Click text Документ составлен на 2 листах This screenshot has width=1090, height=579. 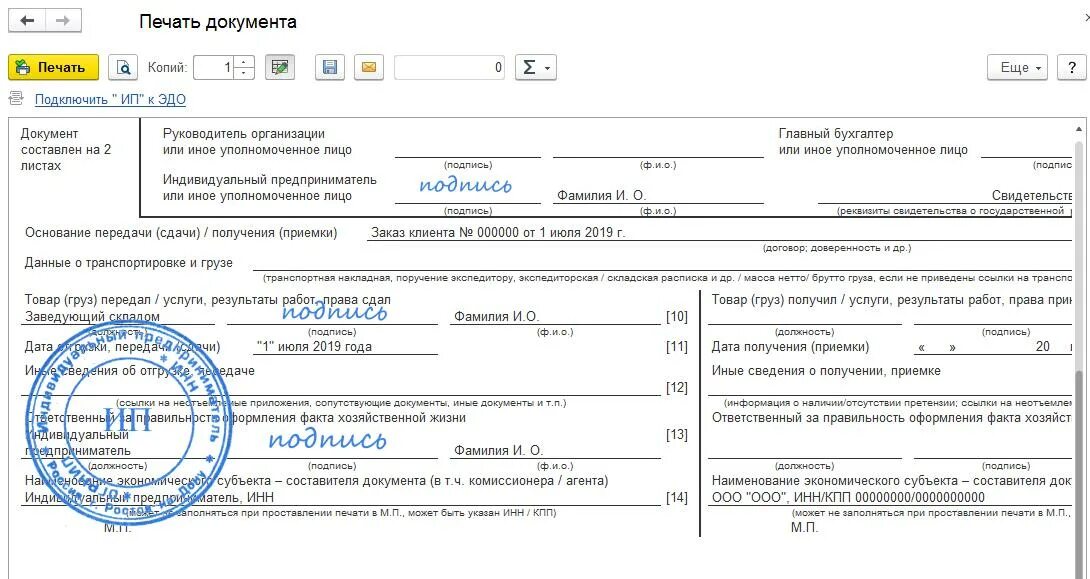click(66, 149)
